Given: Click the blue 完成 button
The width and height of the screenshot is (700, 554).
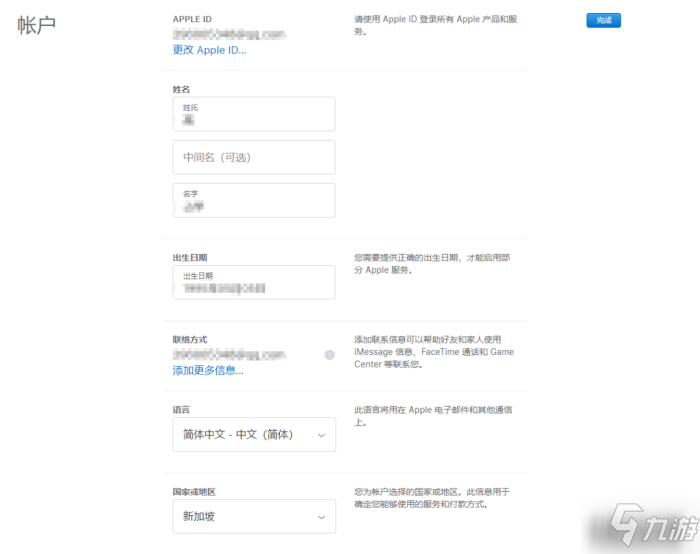Looking at the screenshot, I should (x=603, y=20).
